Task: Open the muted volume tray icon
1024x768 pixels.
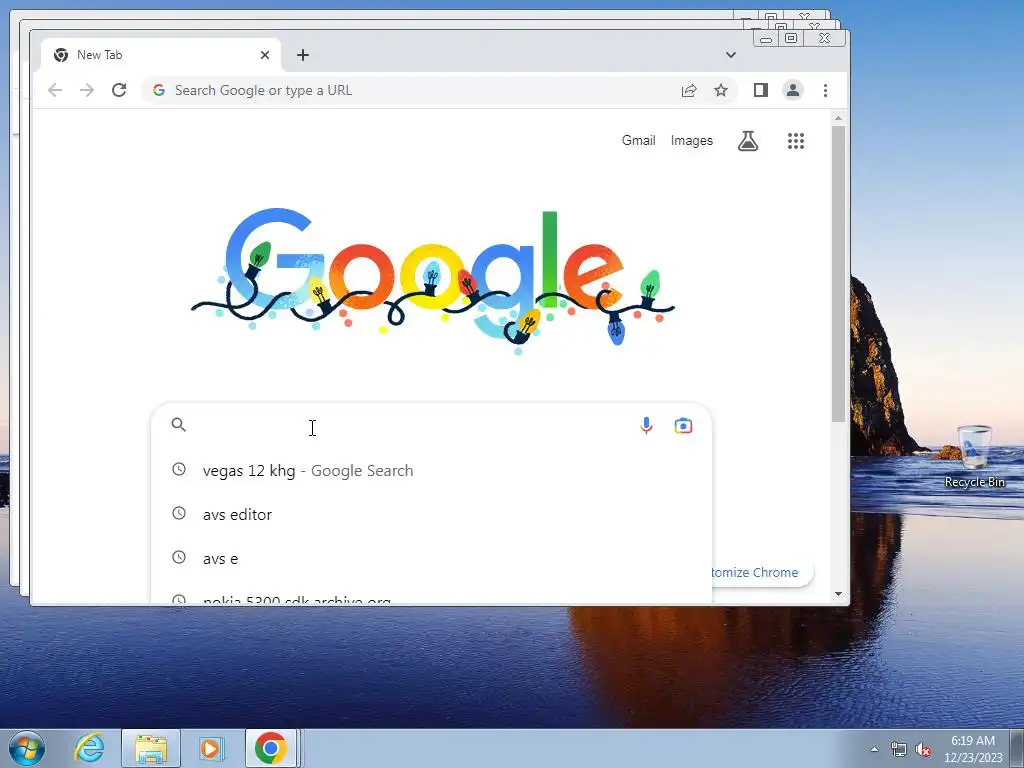Action: click(x=923, y=749)
